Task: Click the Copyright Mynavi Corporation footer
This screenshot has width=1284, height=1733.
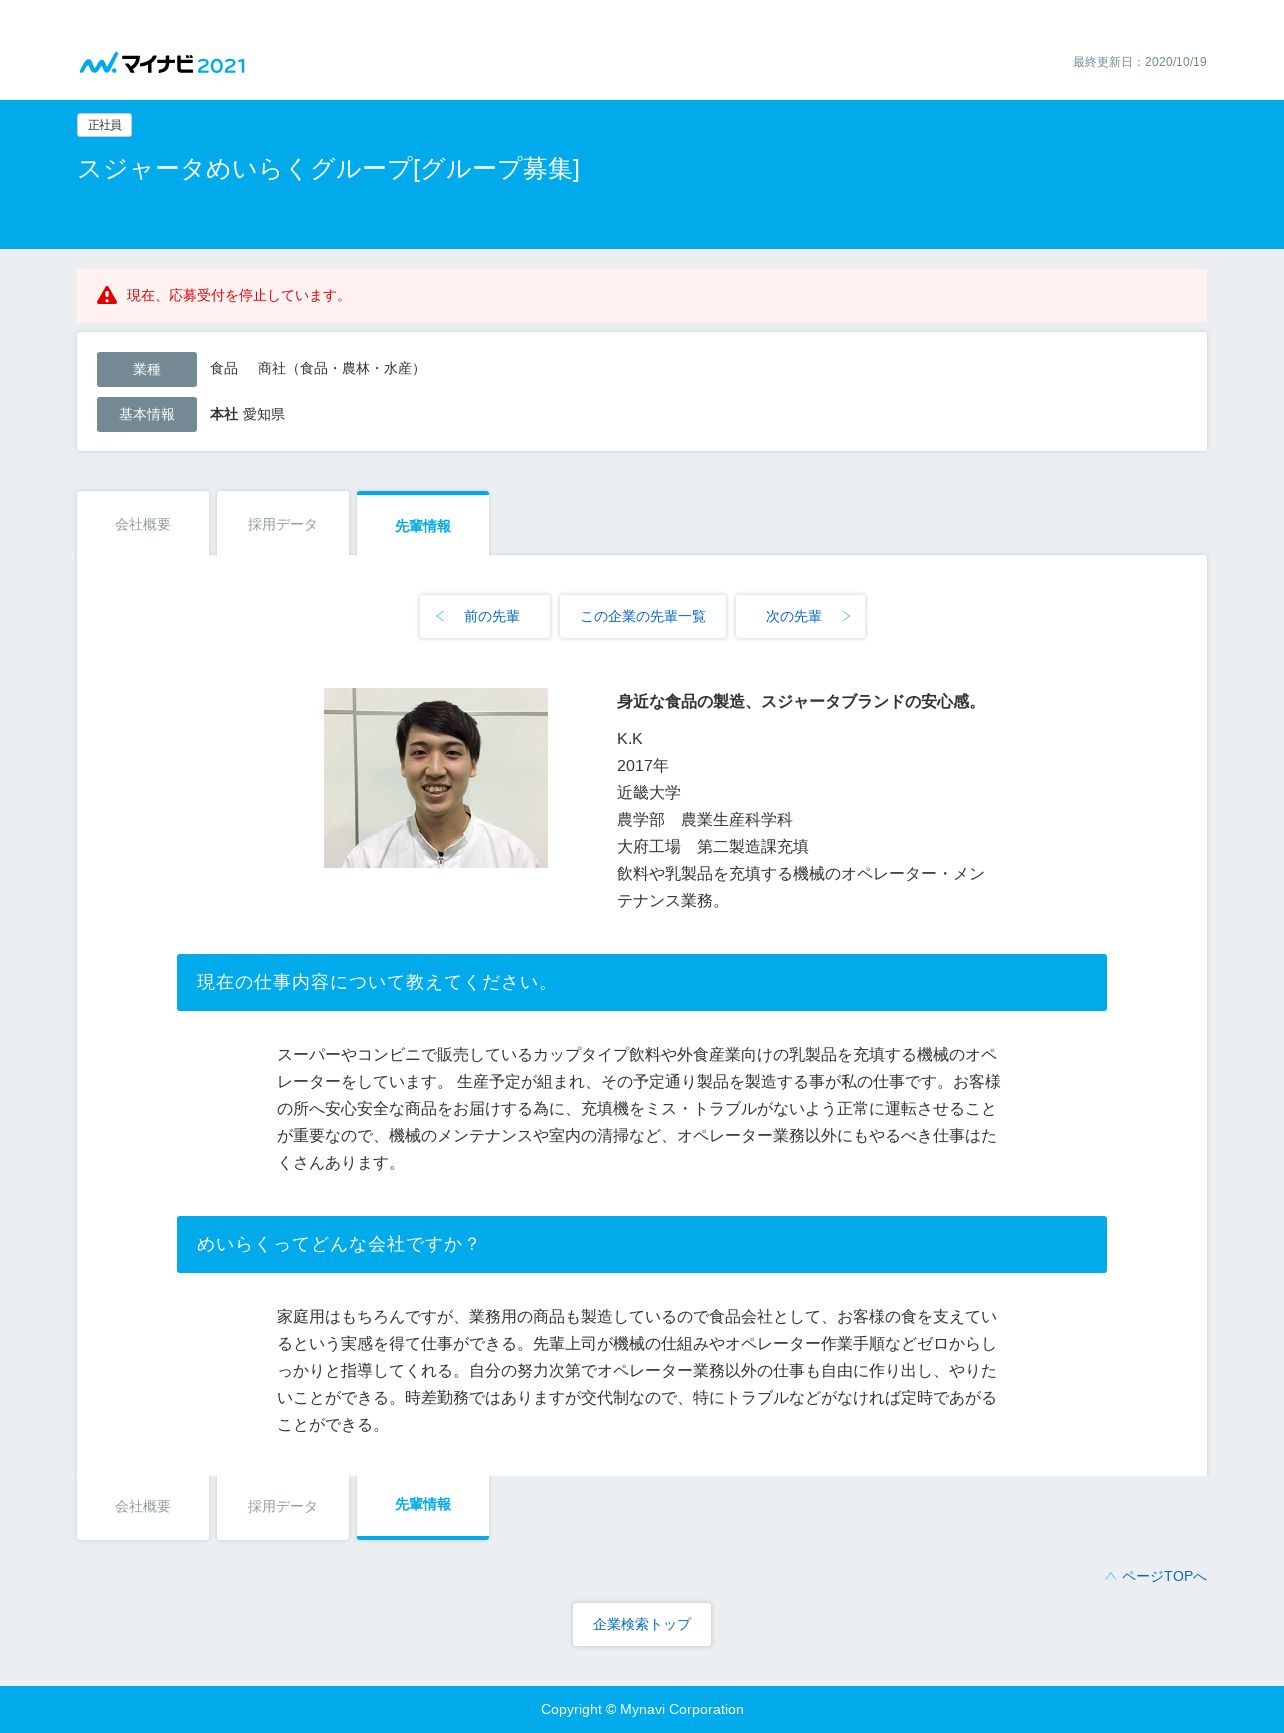Action: tap(642, 1709)
